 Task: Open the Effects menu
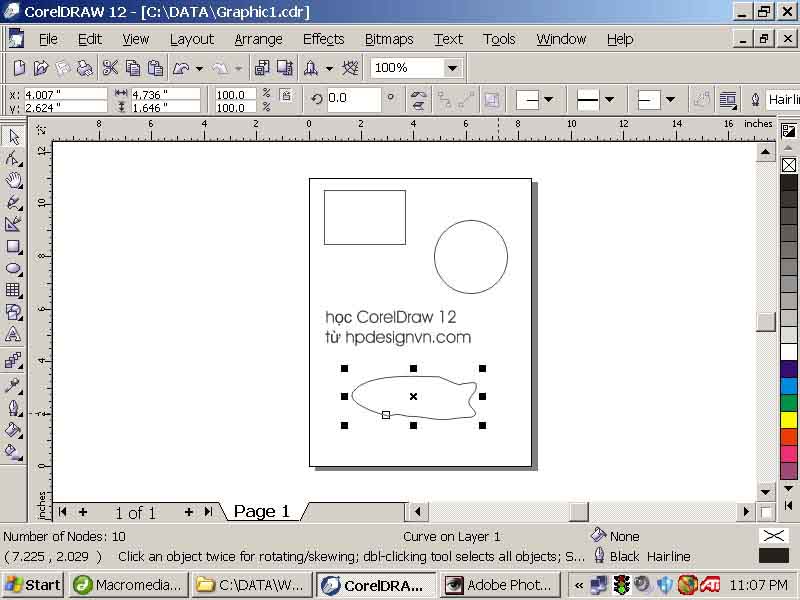(x=323, y=39)
